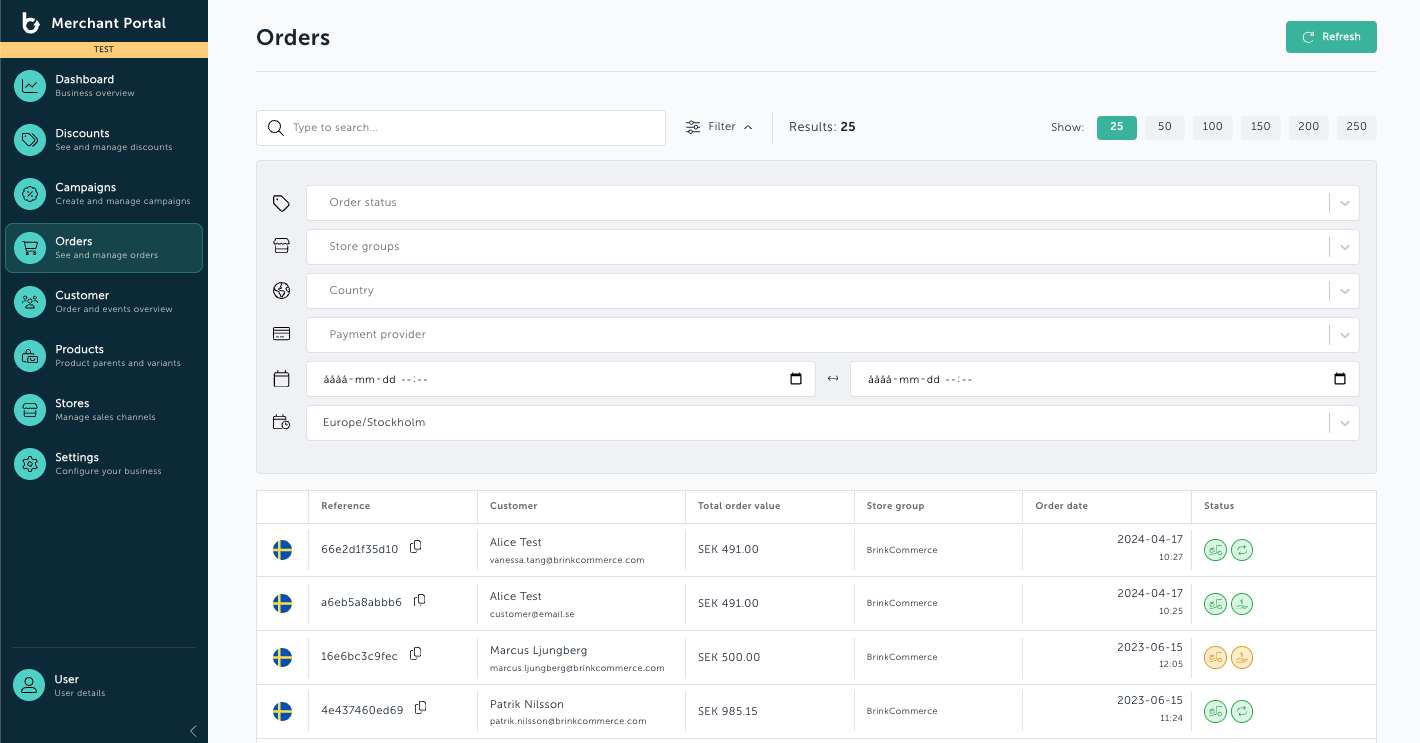Screen dimensions: 1420x743
Task: Click Order date column header
Action: pyautogui.click(x=1062, y=506)
